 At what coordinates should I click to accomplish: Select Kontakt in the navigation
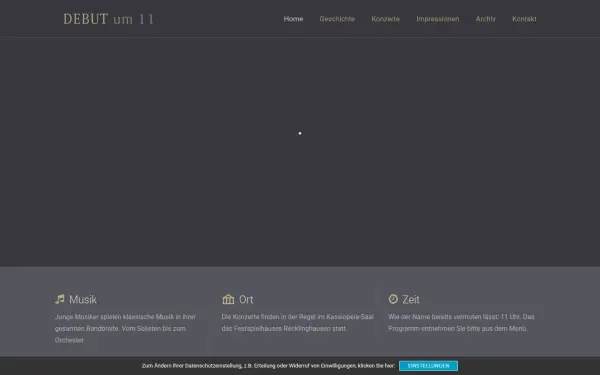coord(524,19)
